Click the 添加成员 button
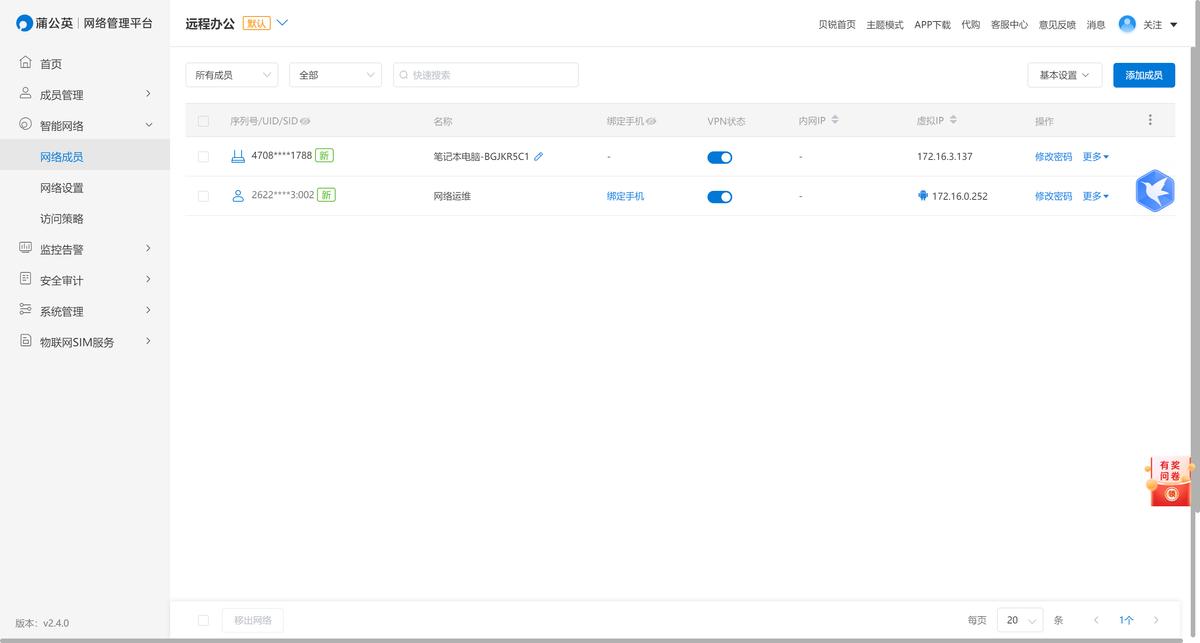 click(1143, 75)
